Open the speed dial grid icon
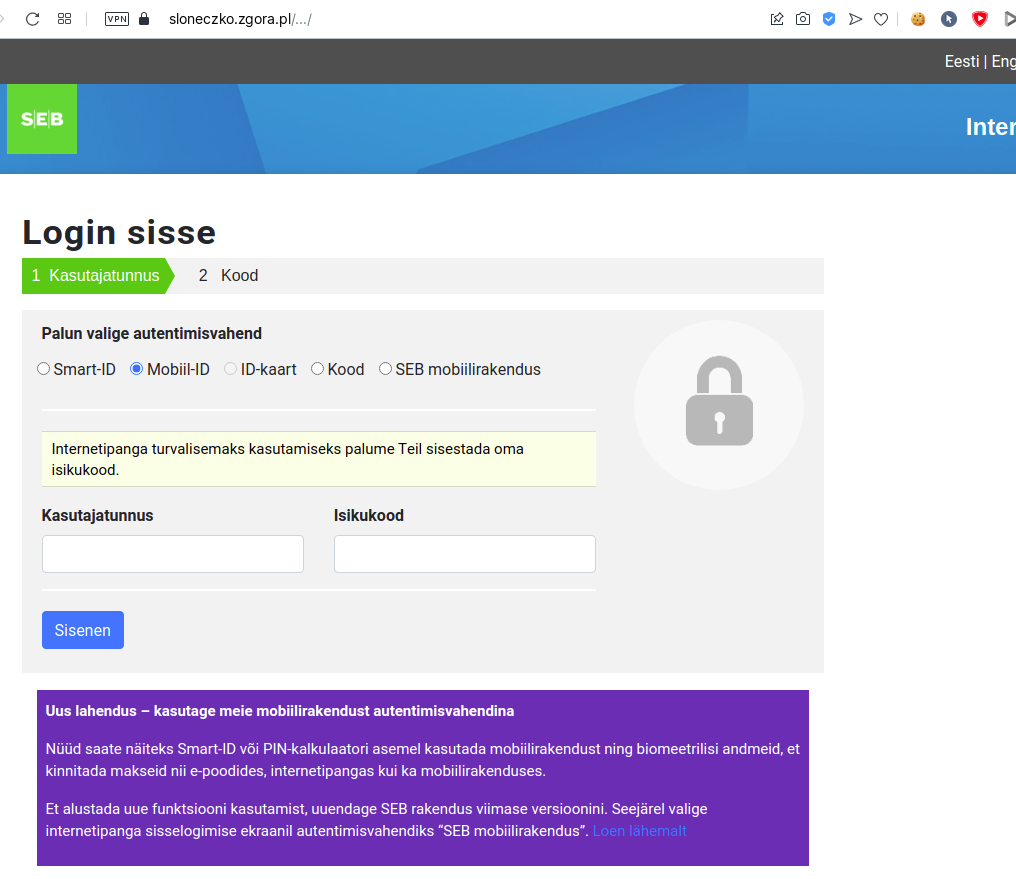1016x879 pixels. coord(64,19)
